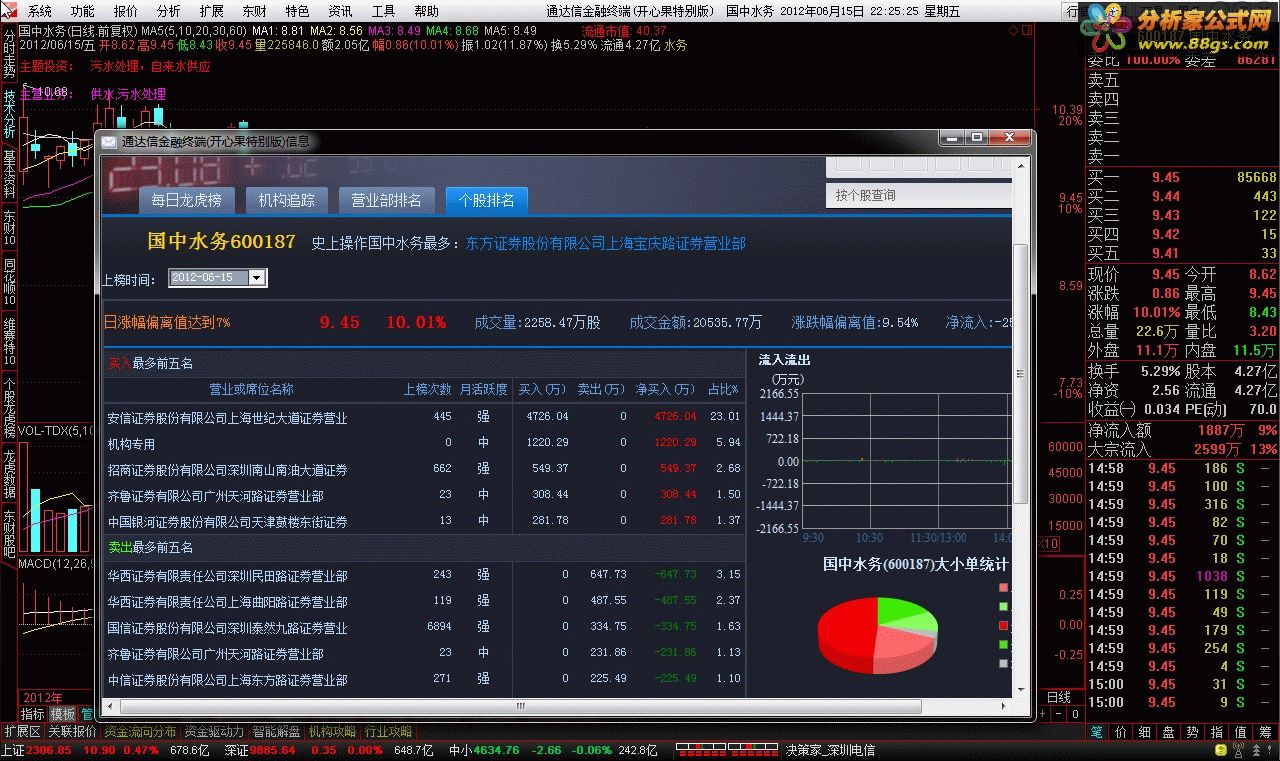Sort by 占比% column header
1280x761 pixels.
coord(723,390)
